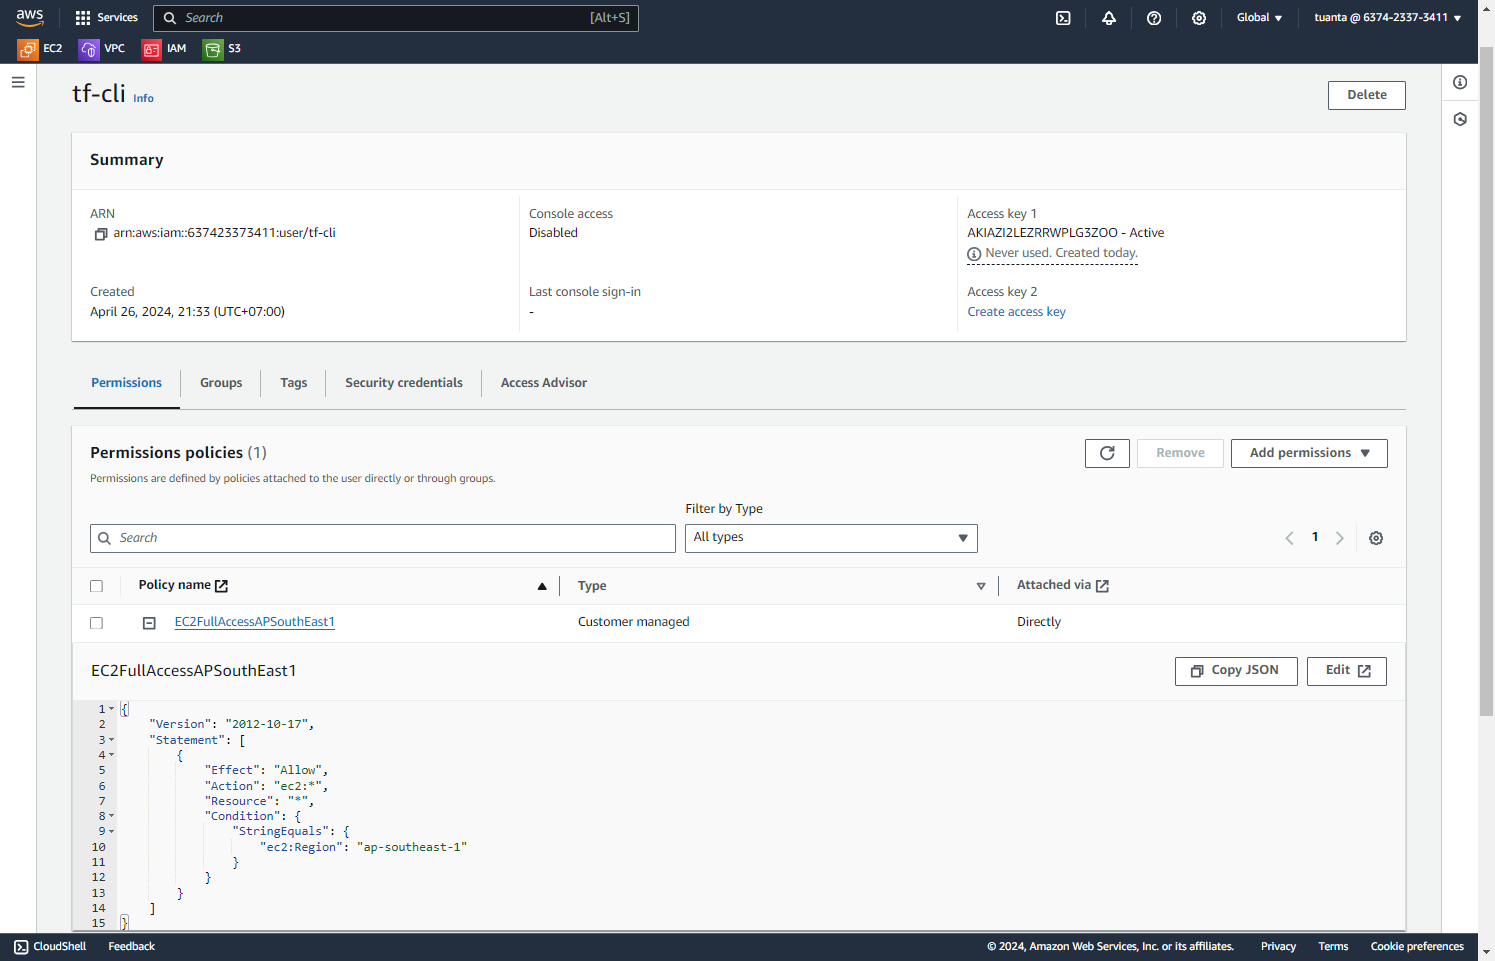
Task: Fold JSON line 8 Condition arrow
Action: pyautogui.click(x=112, y=816)
